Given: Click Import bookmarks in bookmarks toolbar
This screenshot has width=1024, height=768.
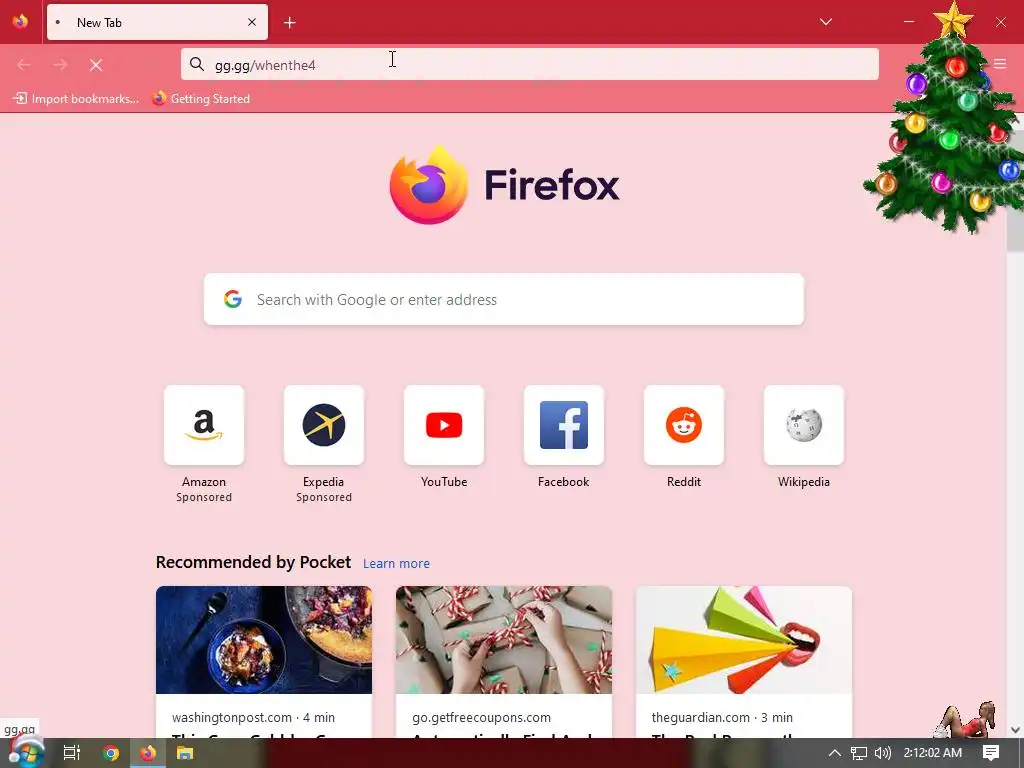Looking at the screenshot, I should [x=76, y=99].
